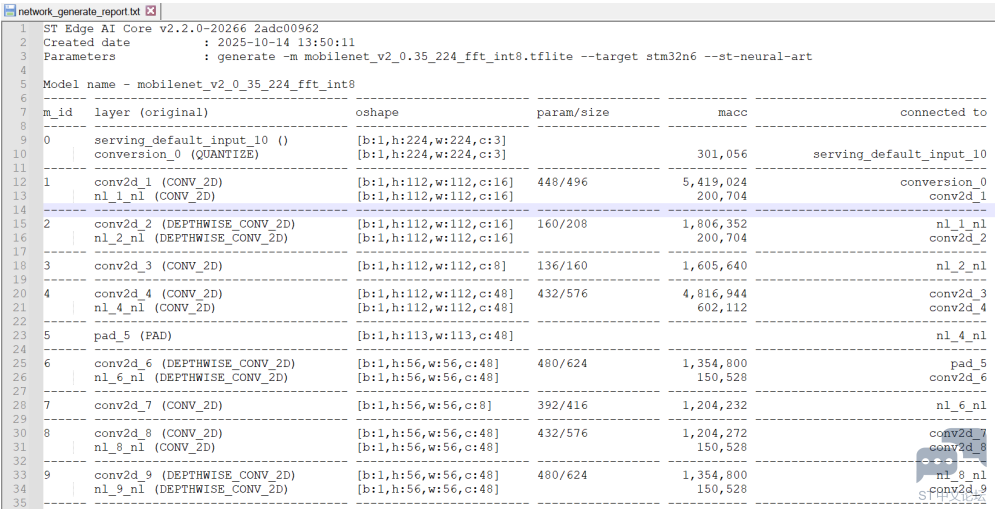Click the 'macc' column header
This screenshot has height=511, width=995.
click(731, 113)
